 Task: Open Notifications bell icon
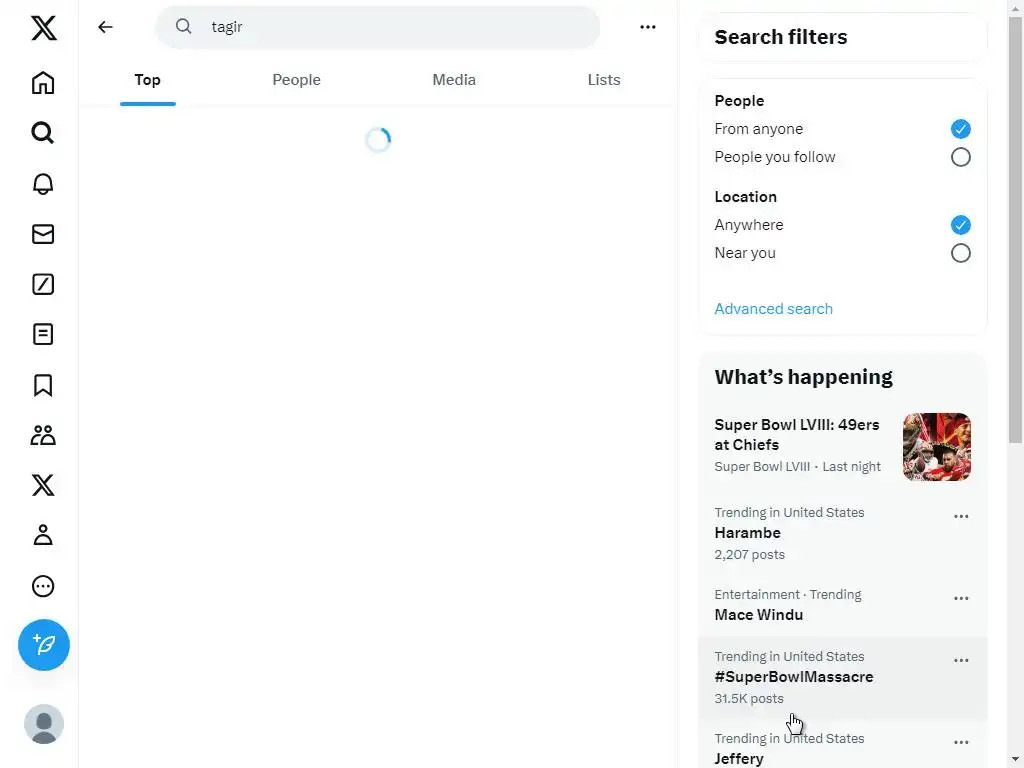43,184
